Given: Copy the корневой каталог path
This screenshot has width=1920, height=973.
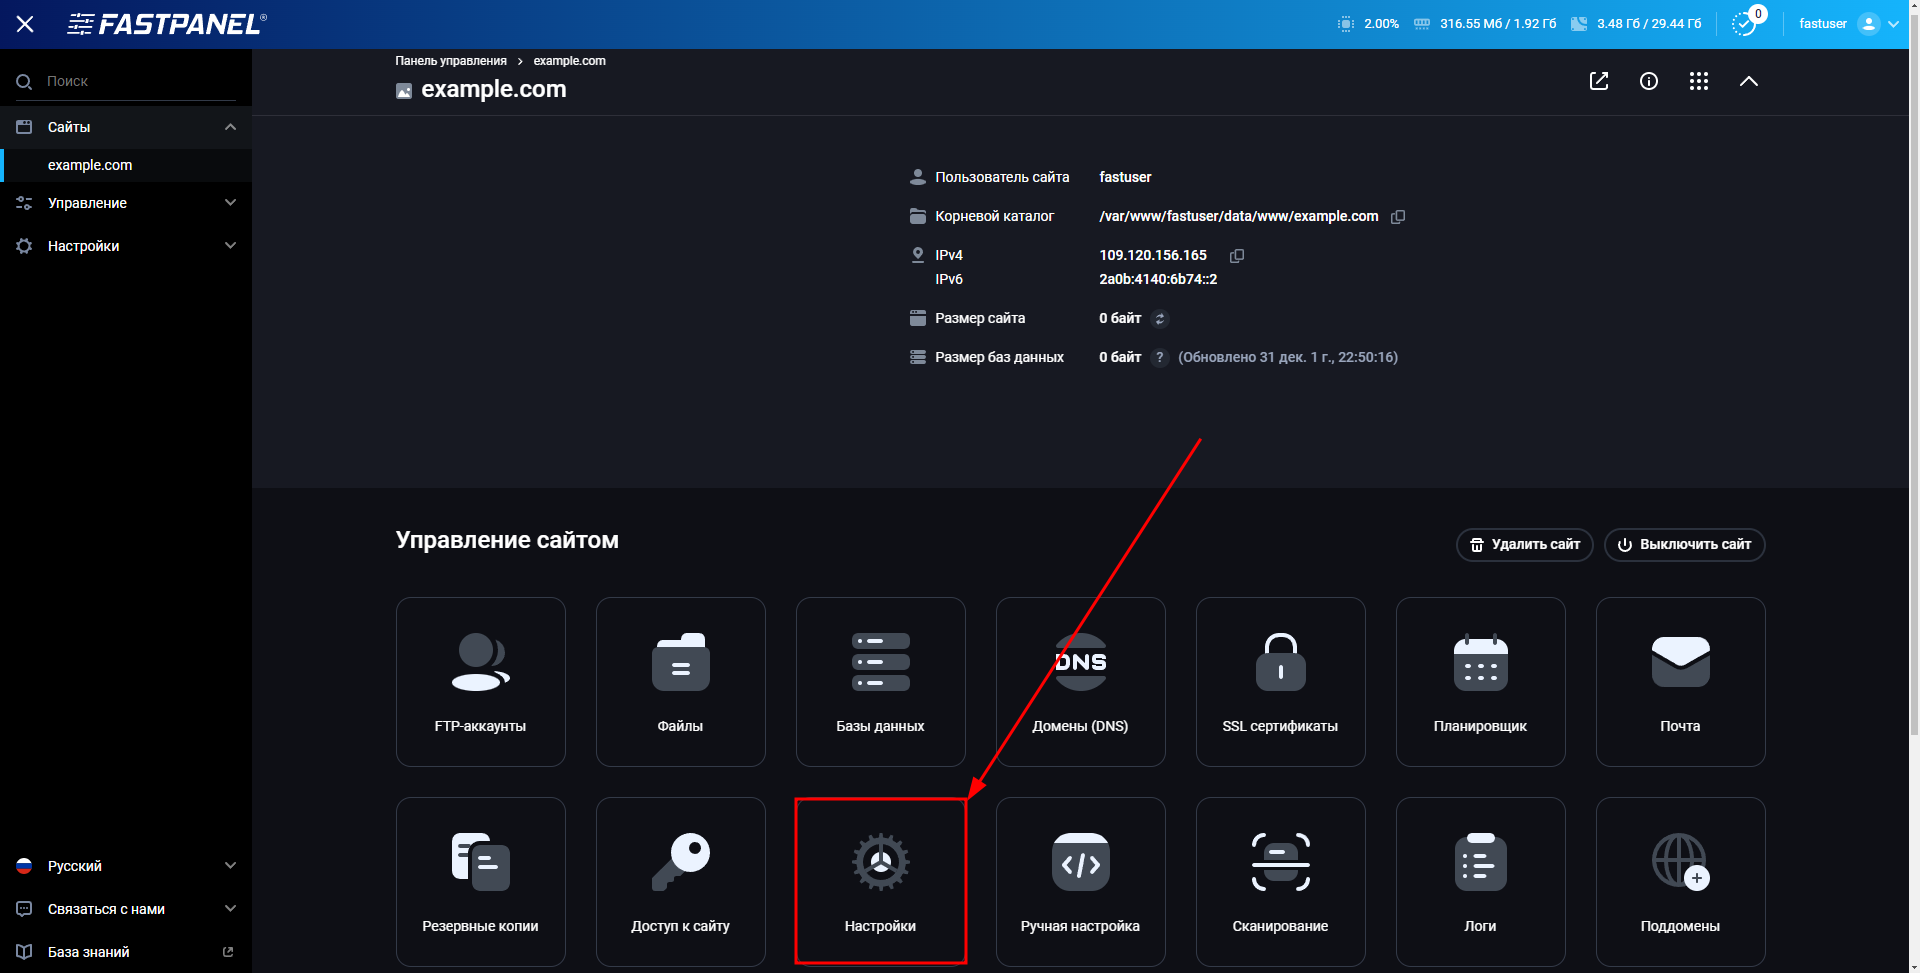Looking at the screenshot, I should 1397,216.
